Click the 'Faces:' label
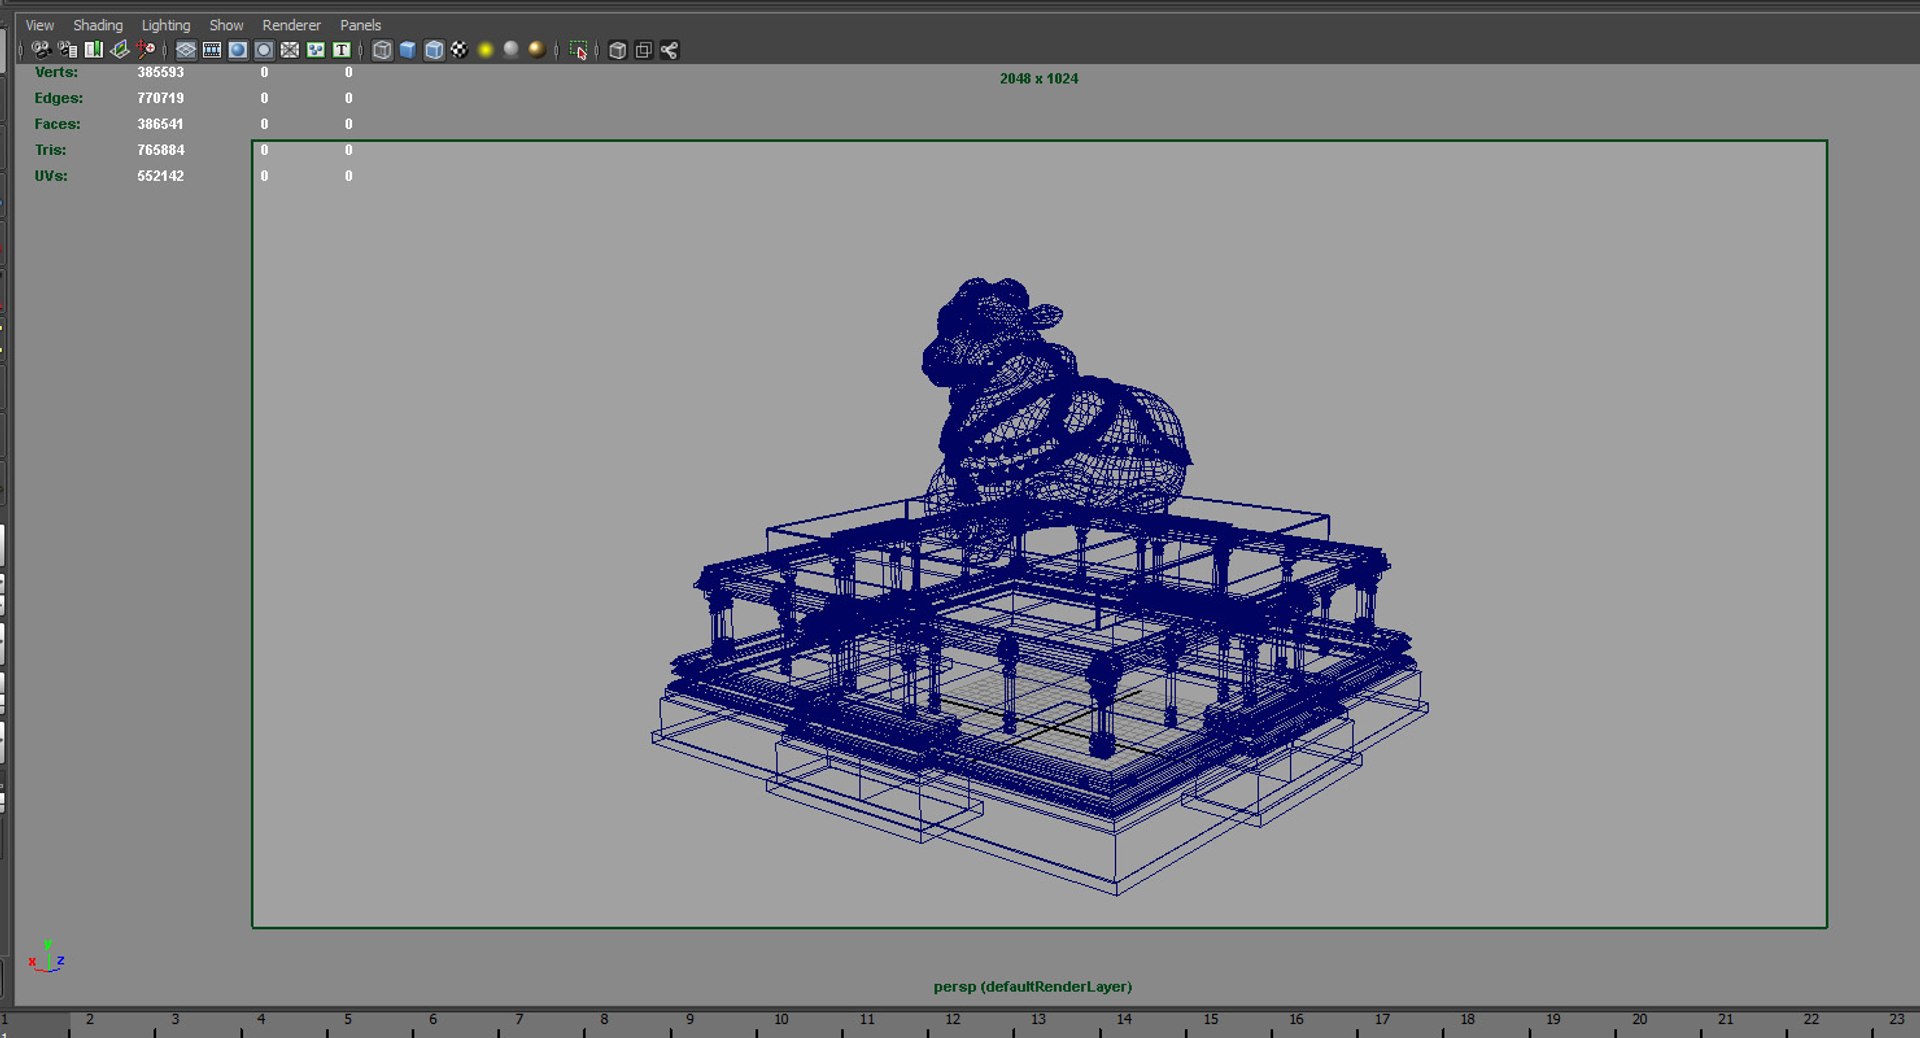Image resolution: width=1920 pixels, height=1038 pixels. 57,124
